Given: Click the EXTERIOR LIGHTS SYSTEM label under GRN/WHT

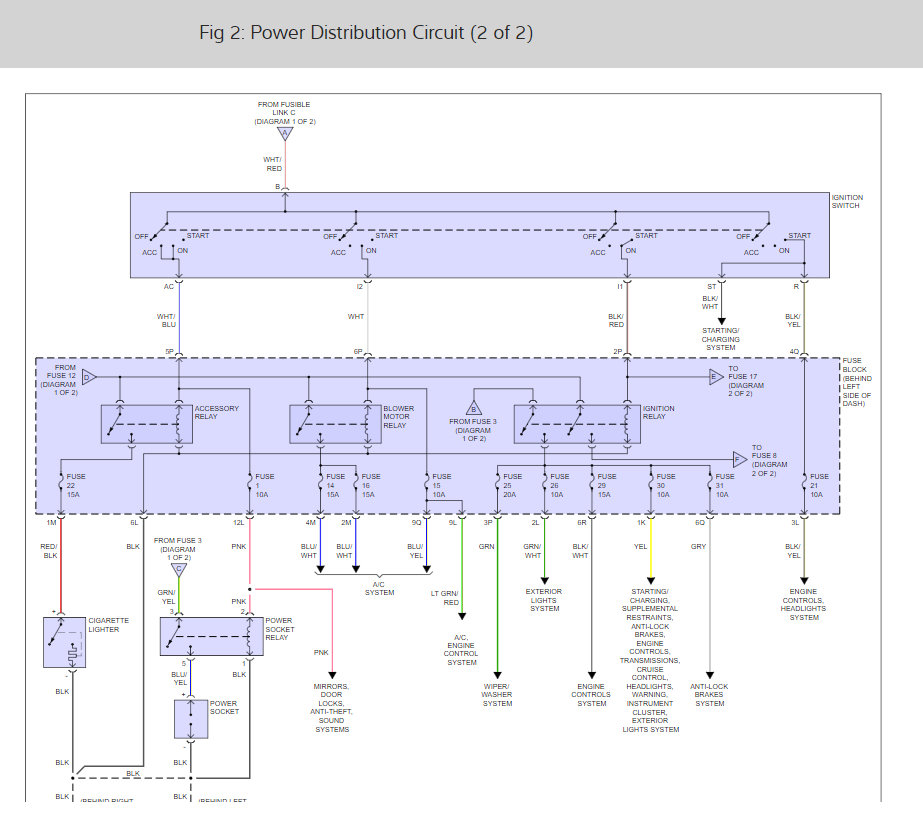Looking at the screenshot, I should pyautogui.click(x=544, y=600).
